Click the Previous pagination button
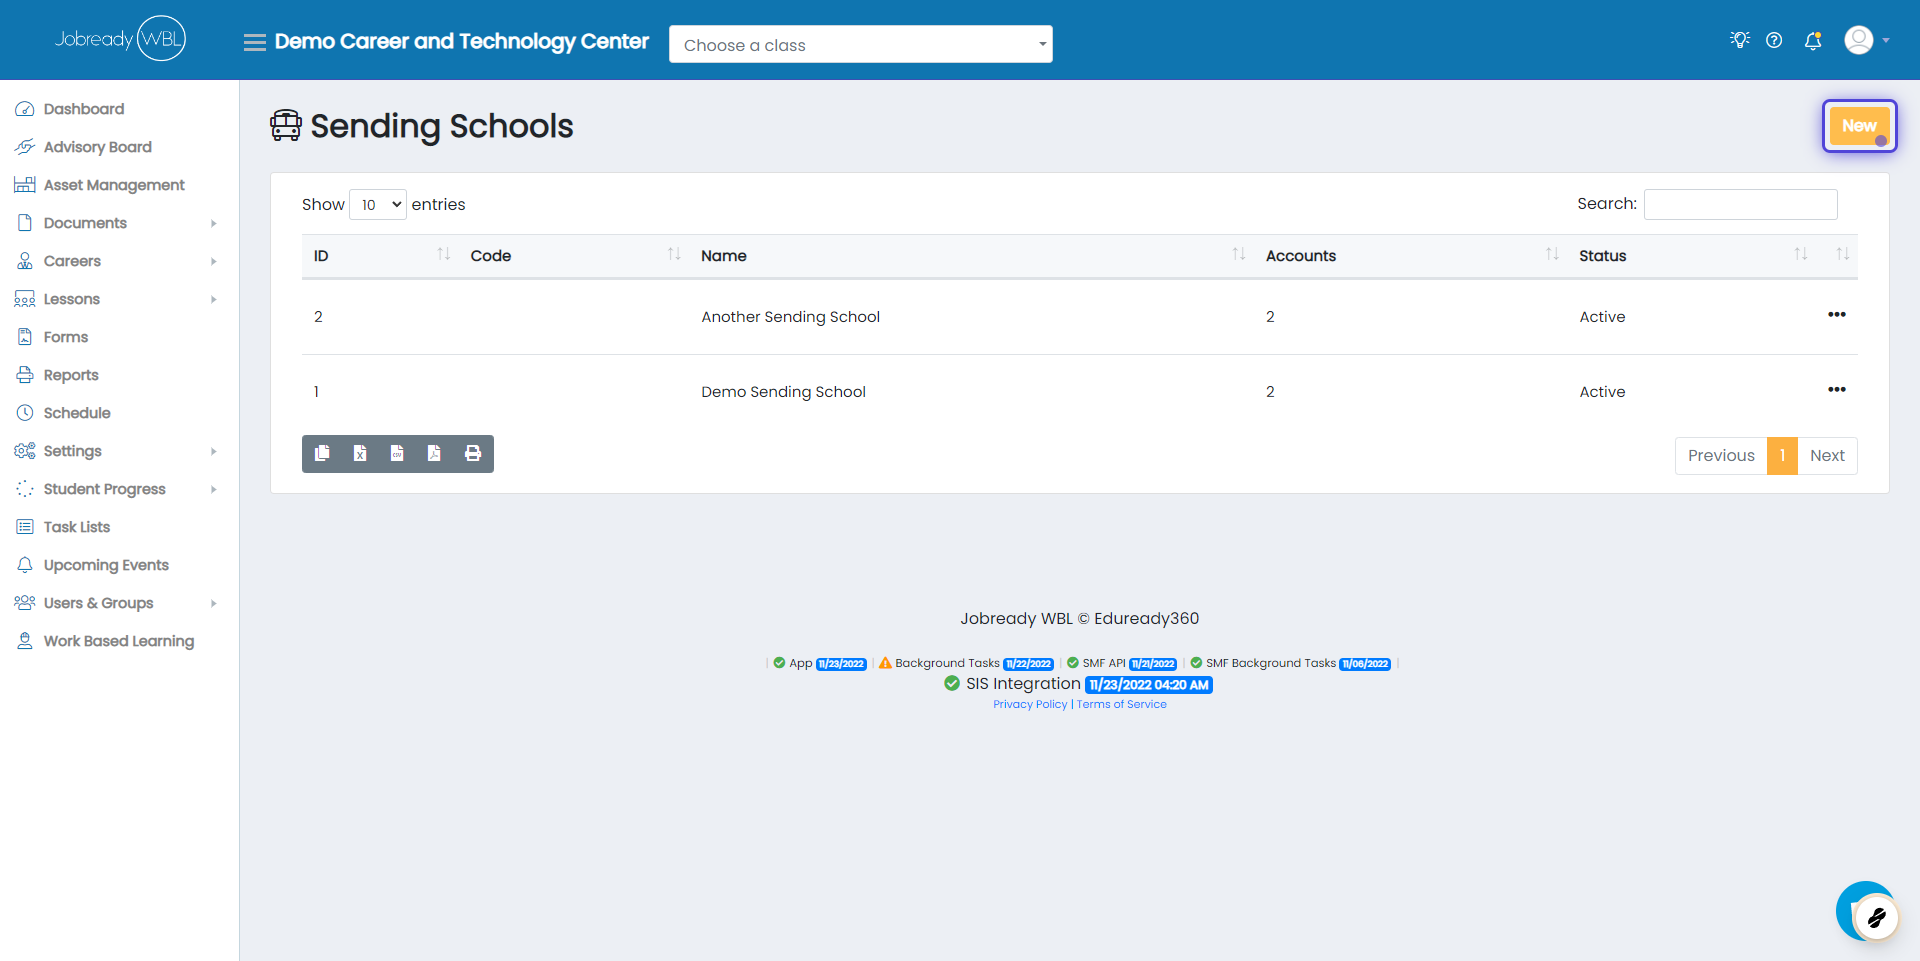Screen dimensions: 1920x961 pos(1721,456)
